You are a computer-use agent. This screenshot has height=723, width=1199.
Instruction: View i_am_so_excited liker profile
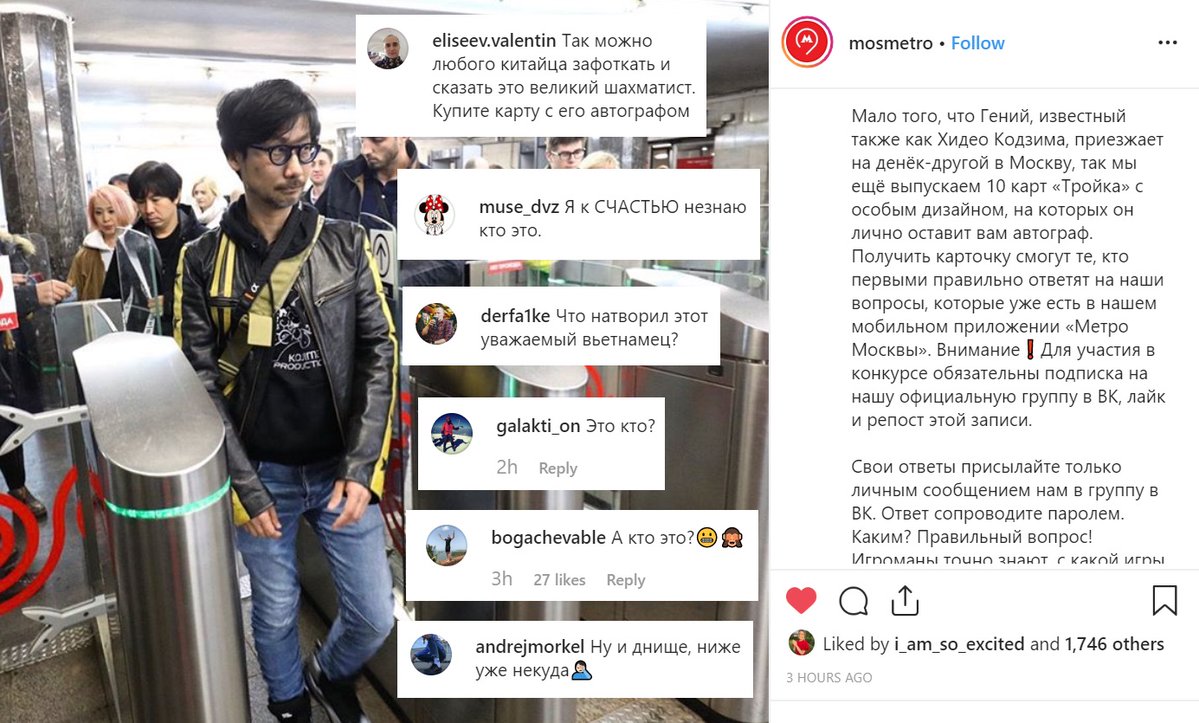pos(959,644)
